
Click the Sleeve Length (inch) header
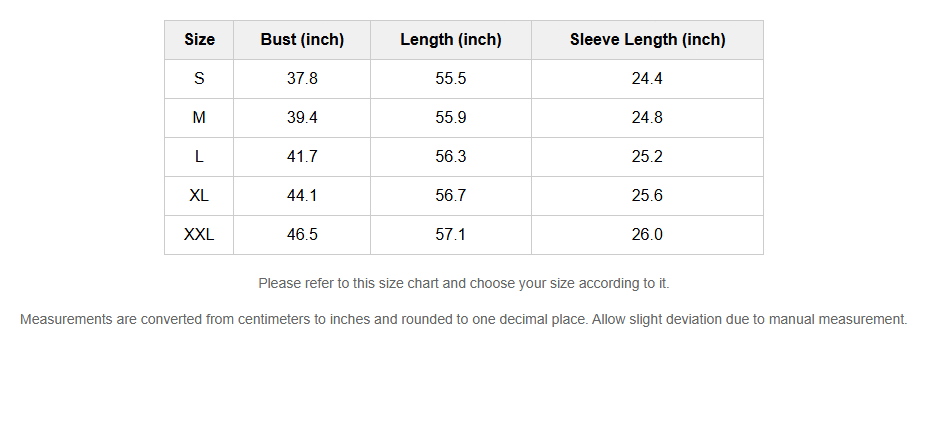(647, 40)
